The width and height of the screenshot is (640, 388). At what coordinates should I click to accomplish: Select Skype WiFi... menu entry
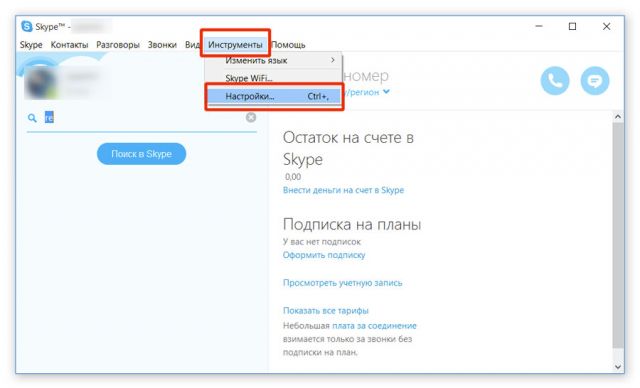[x=273, y=78]
